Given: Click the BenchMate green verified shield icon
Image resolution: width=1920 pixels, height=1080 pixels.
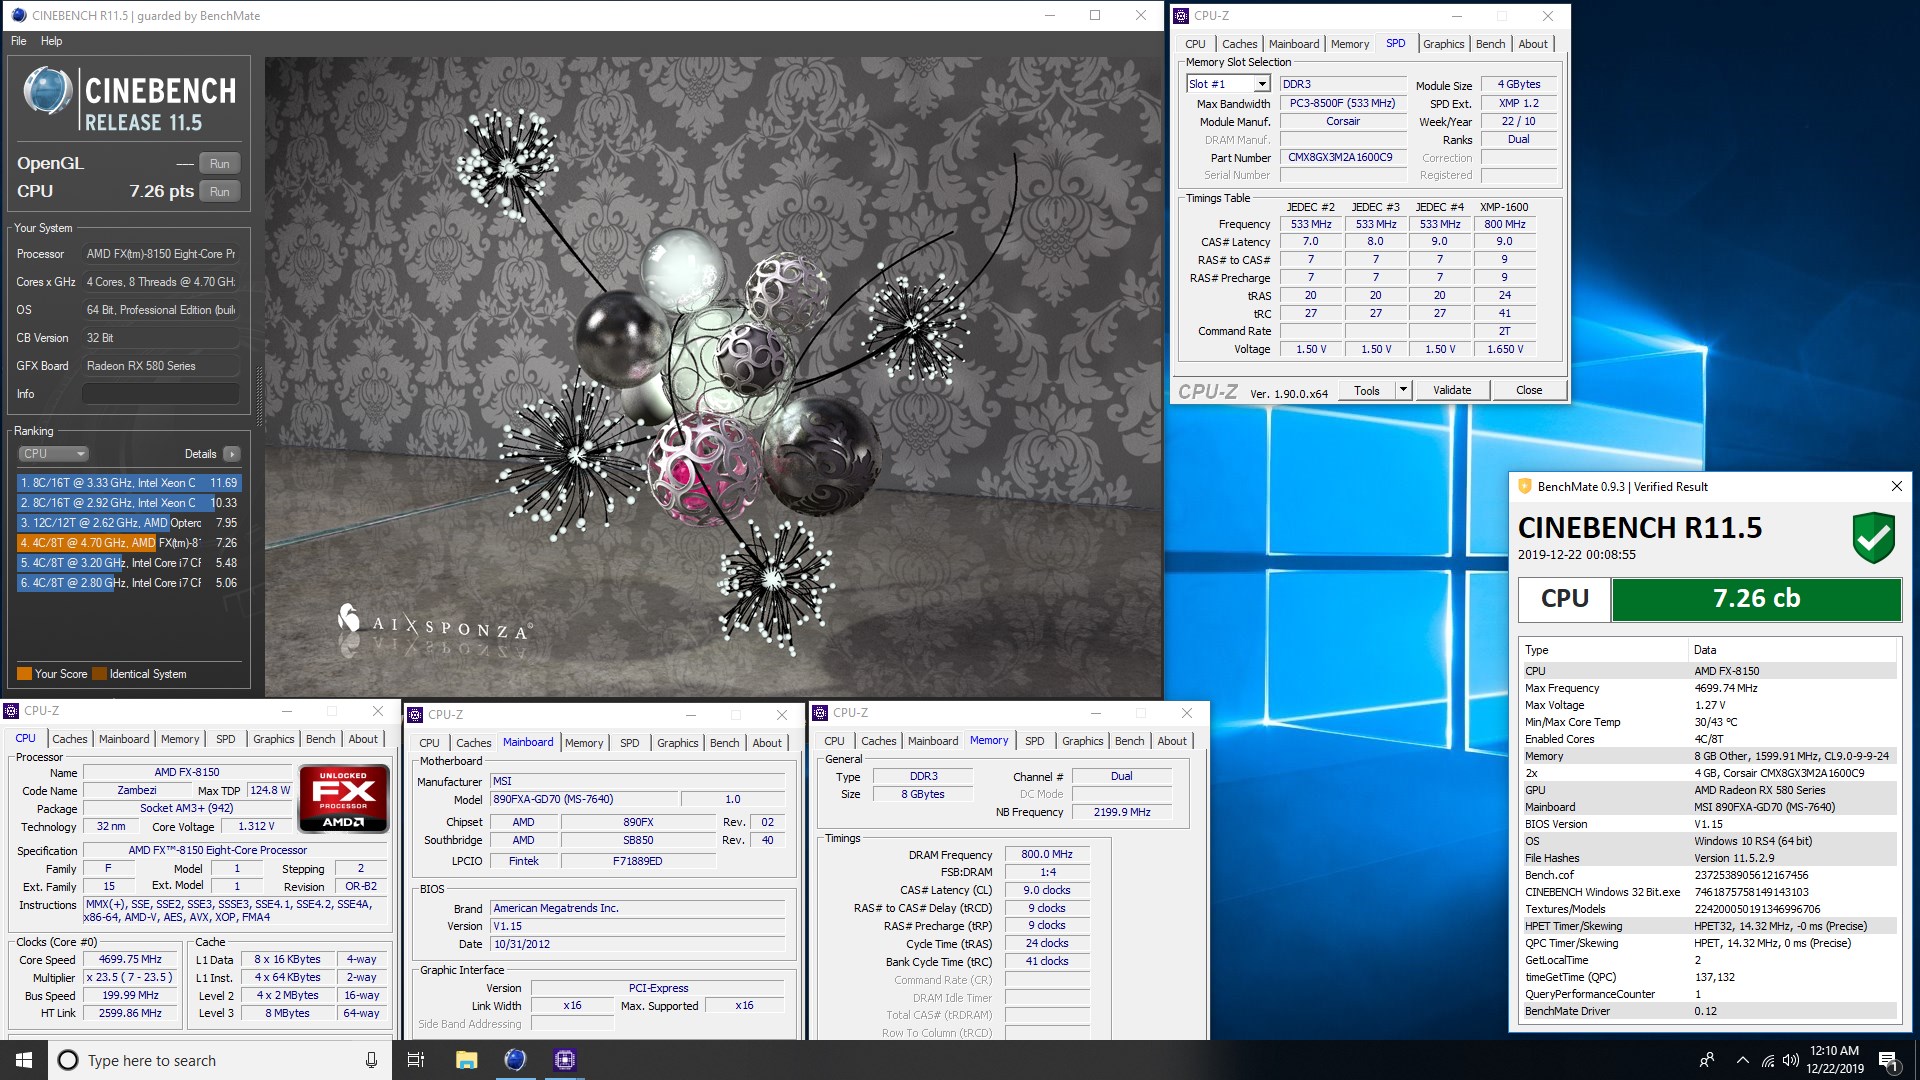Looking at the screenshot, I should [1873, 538].
